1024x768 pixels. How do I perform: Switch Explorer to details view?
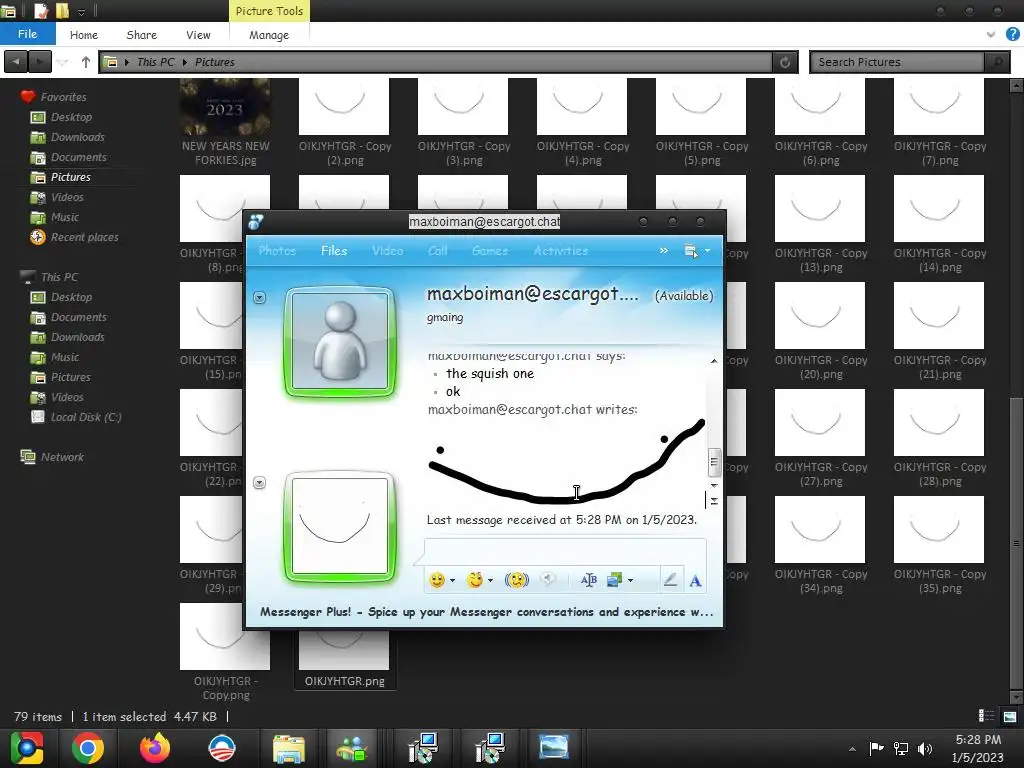click(x=987, y=716)
